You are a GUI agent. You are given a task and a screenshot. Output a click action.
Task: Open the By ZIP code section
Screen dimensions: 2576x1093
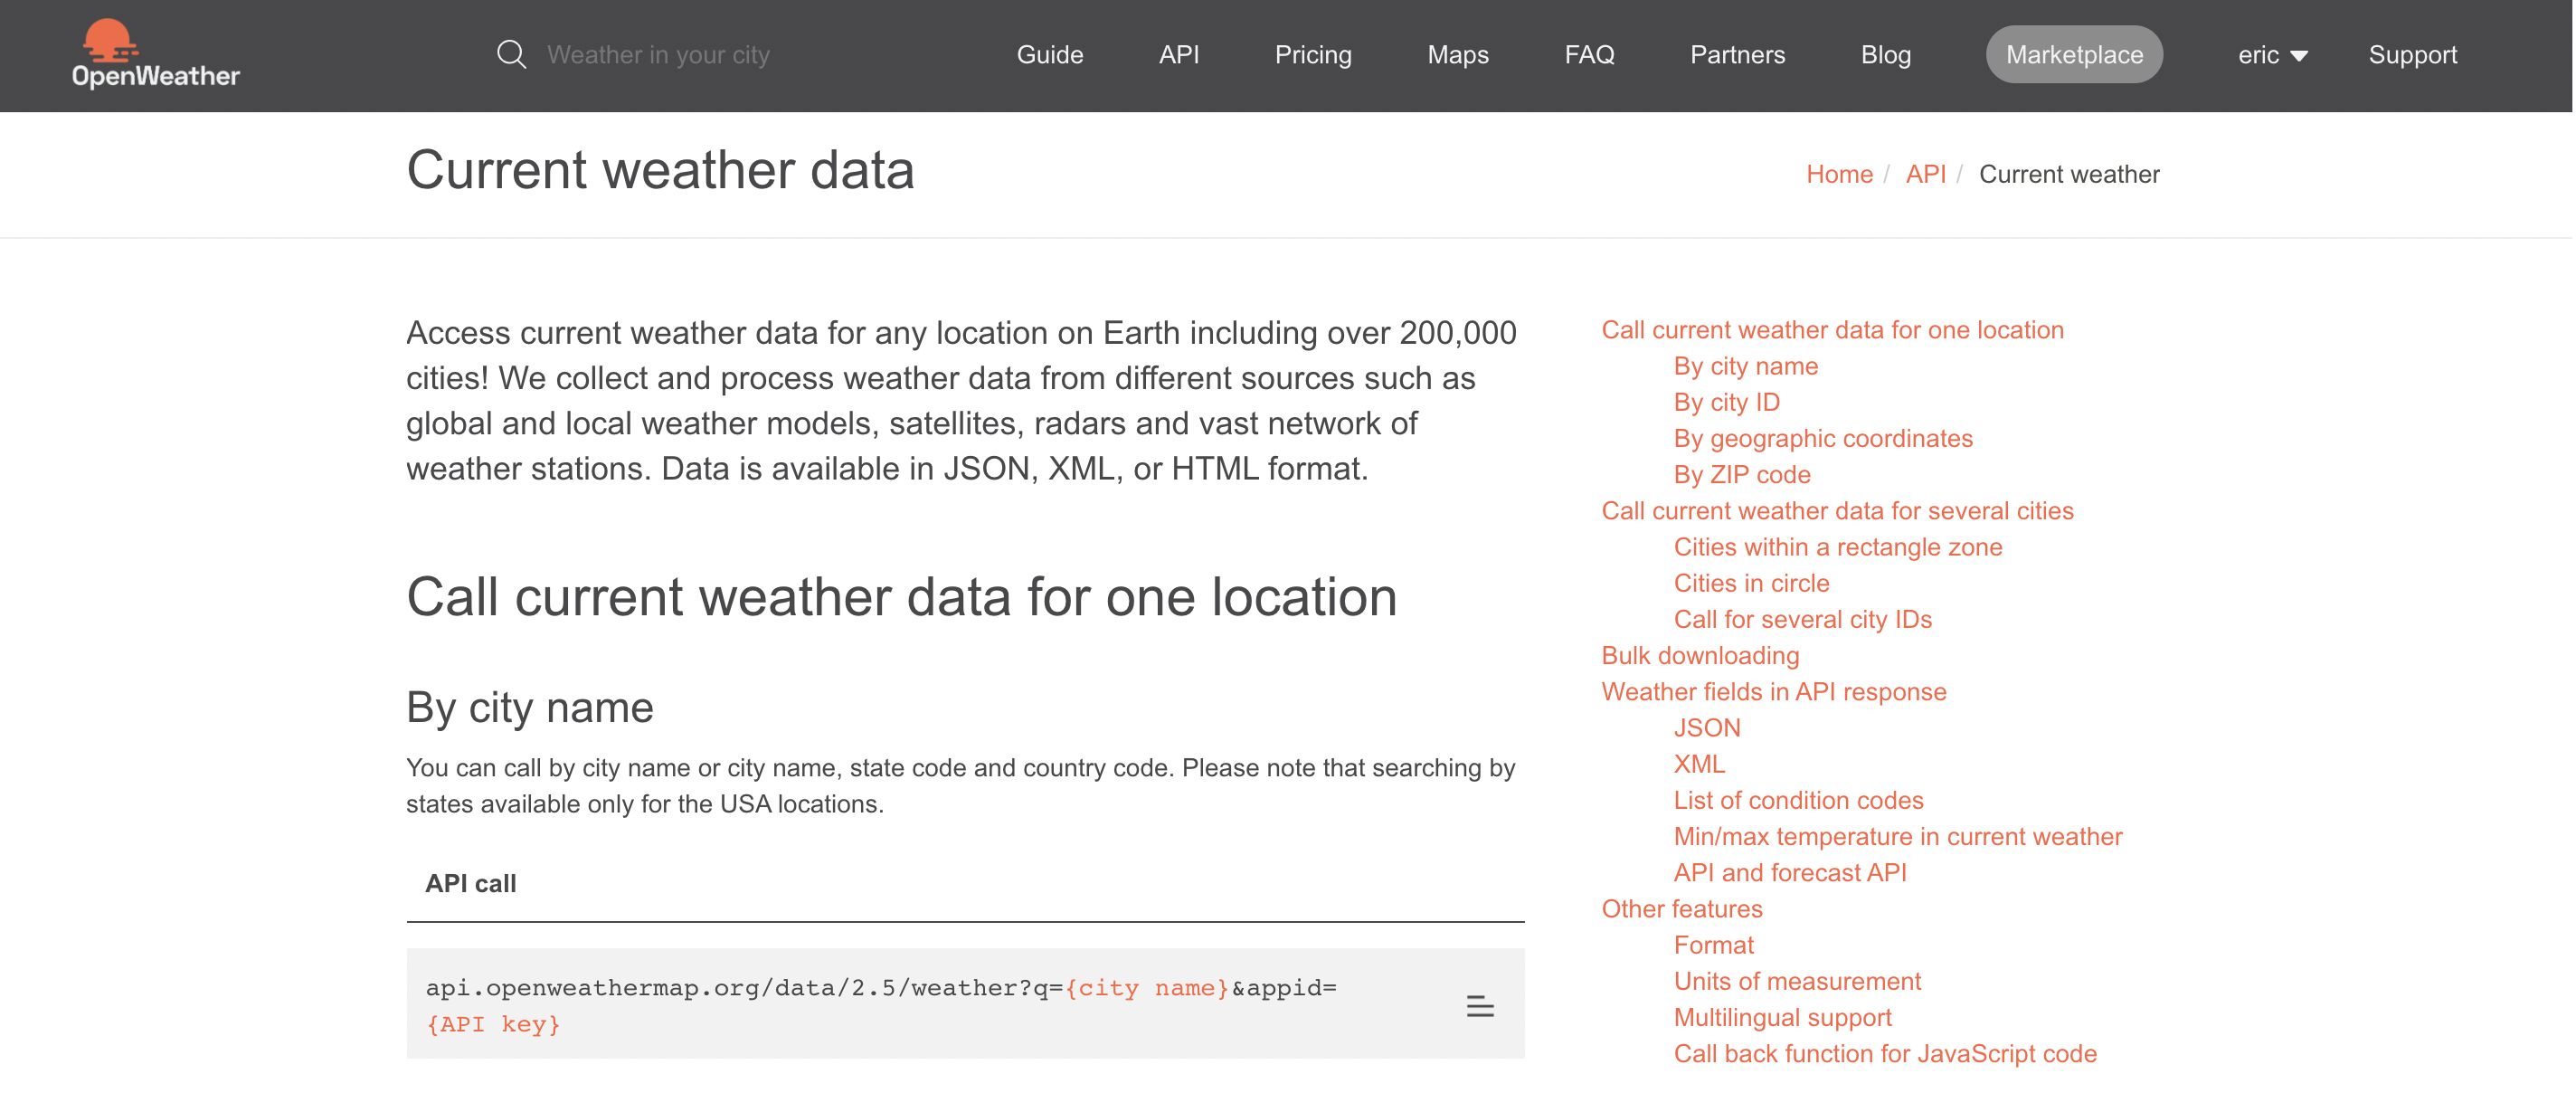coord(1742,474)
